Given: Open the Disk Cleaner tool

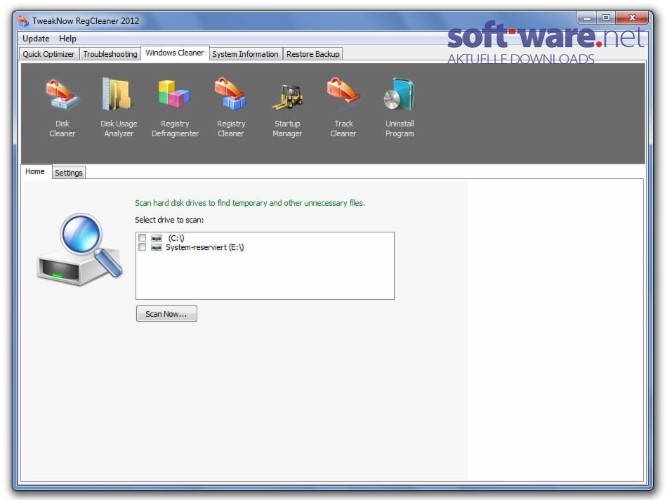Looking at the screenshot, I should click(62, 108).
